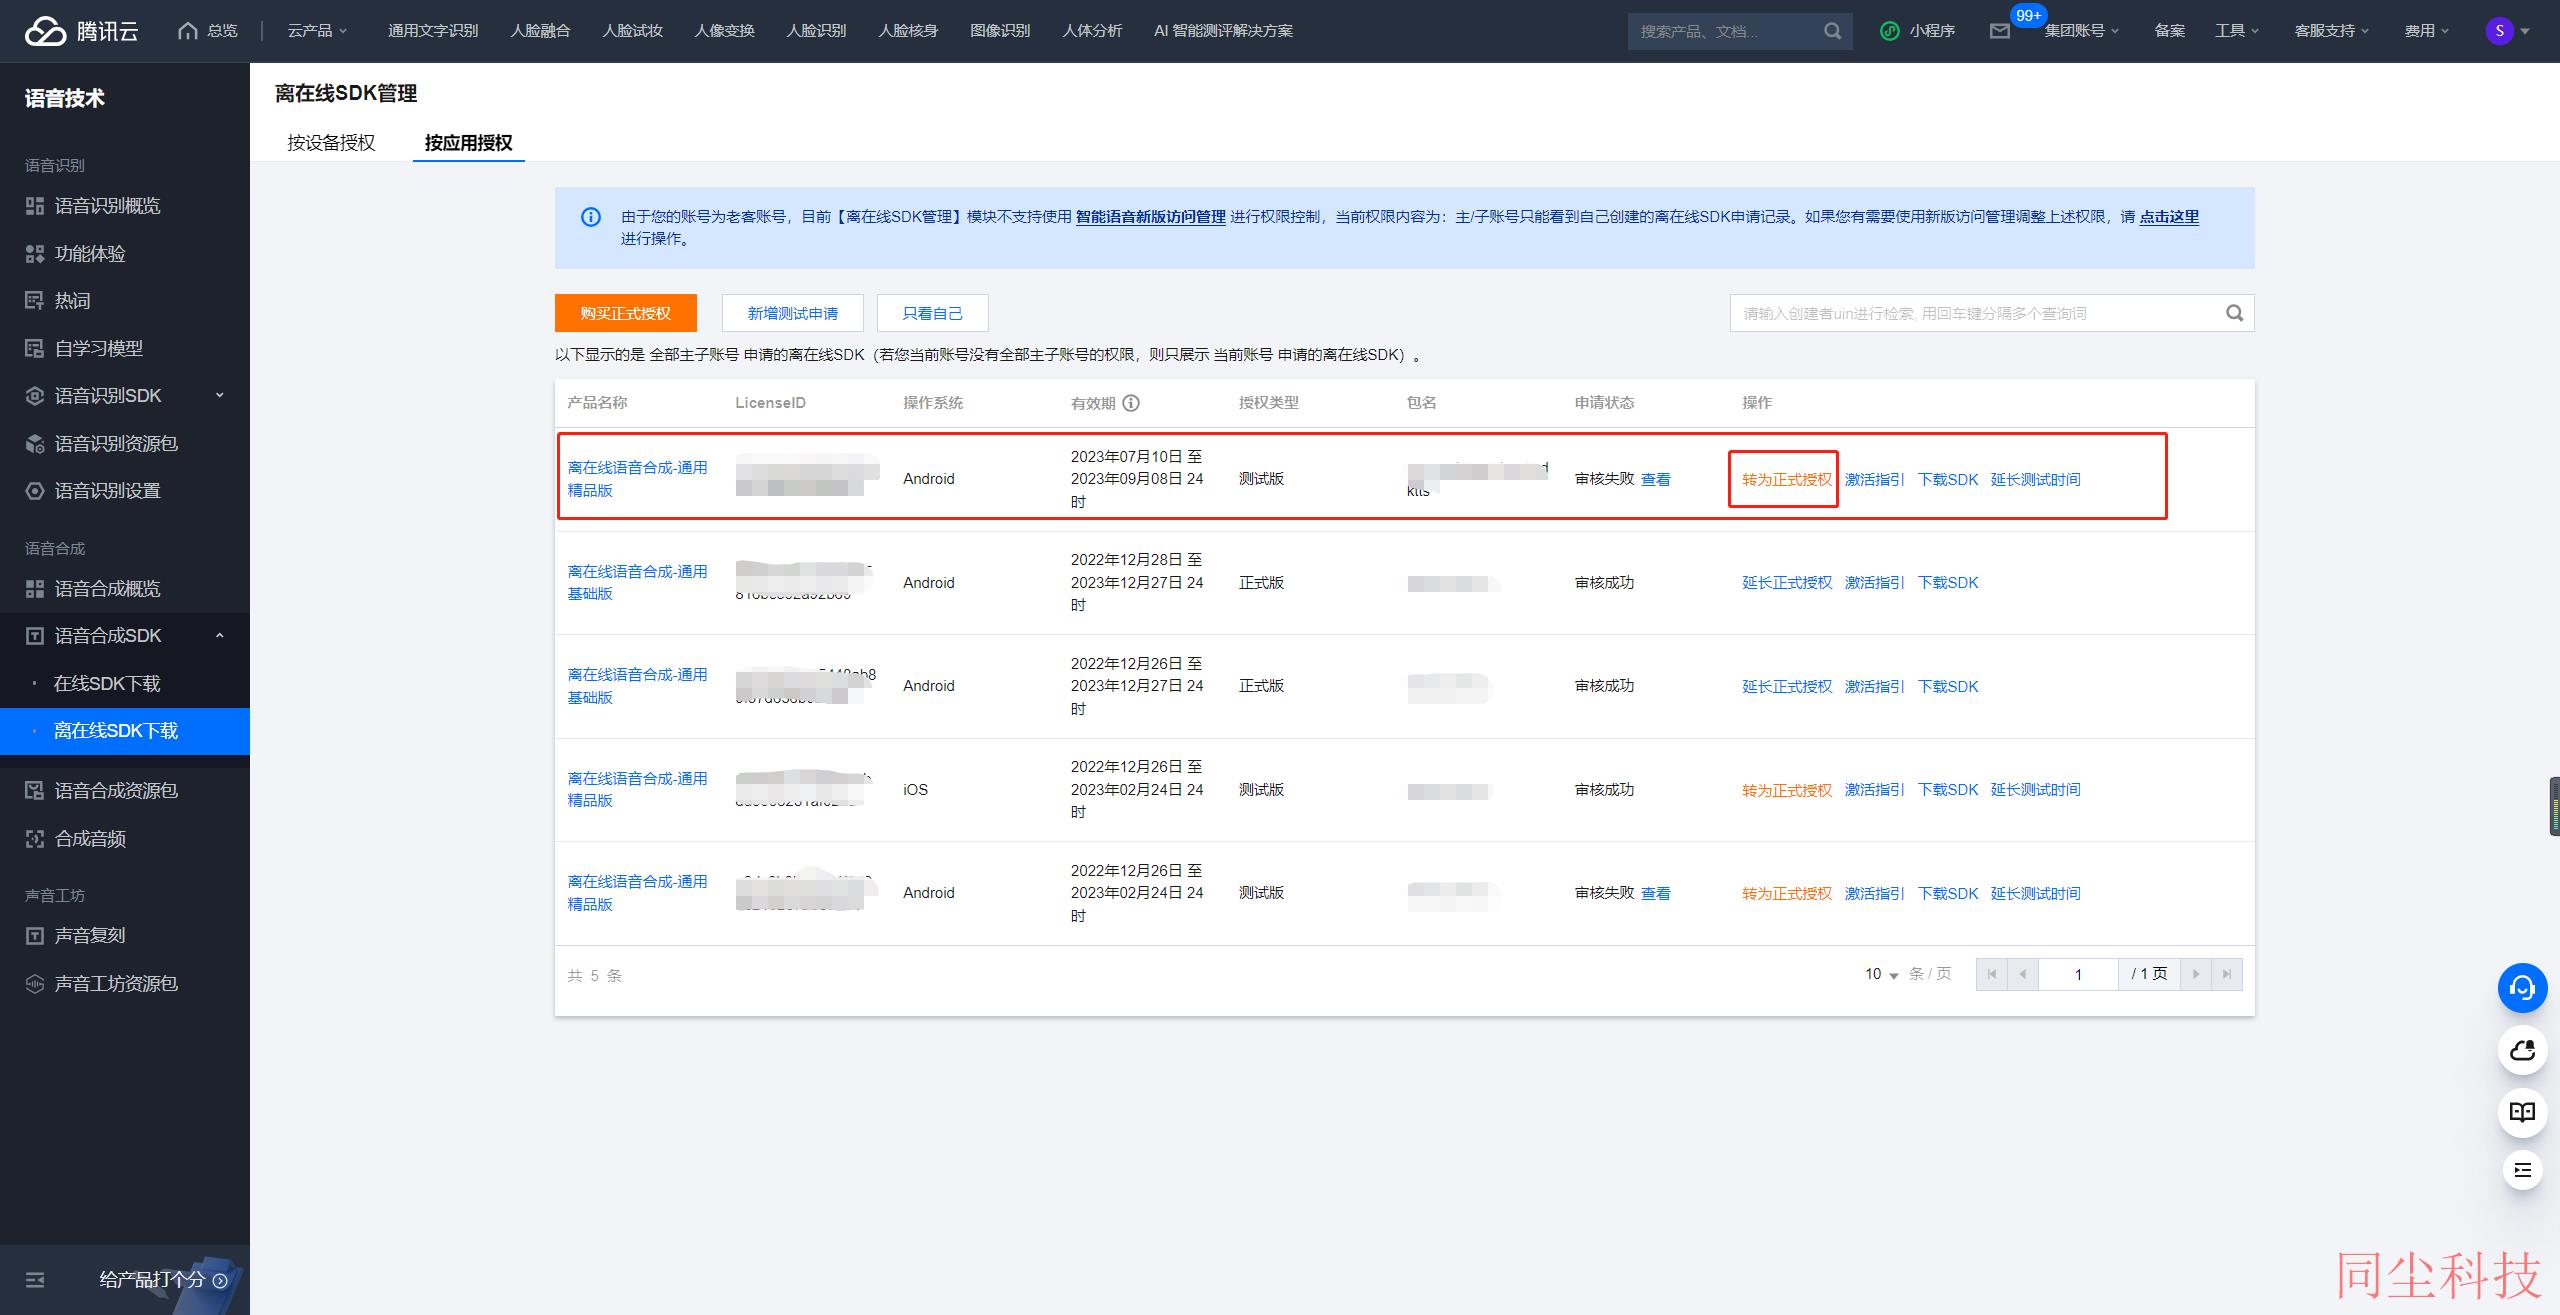The image size is (2560, 1315).
Task: Open the home overview icon 总览
Action: pyautogui.click(x=208, y=31)
